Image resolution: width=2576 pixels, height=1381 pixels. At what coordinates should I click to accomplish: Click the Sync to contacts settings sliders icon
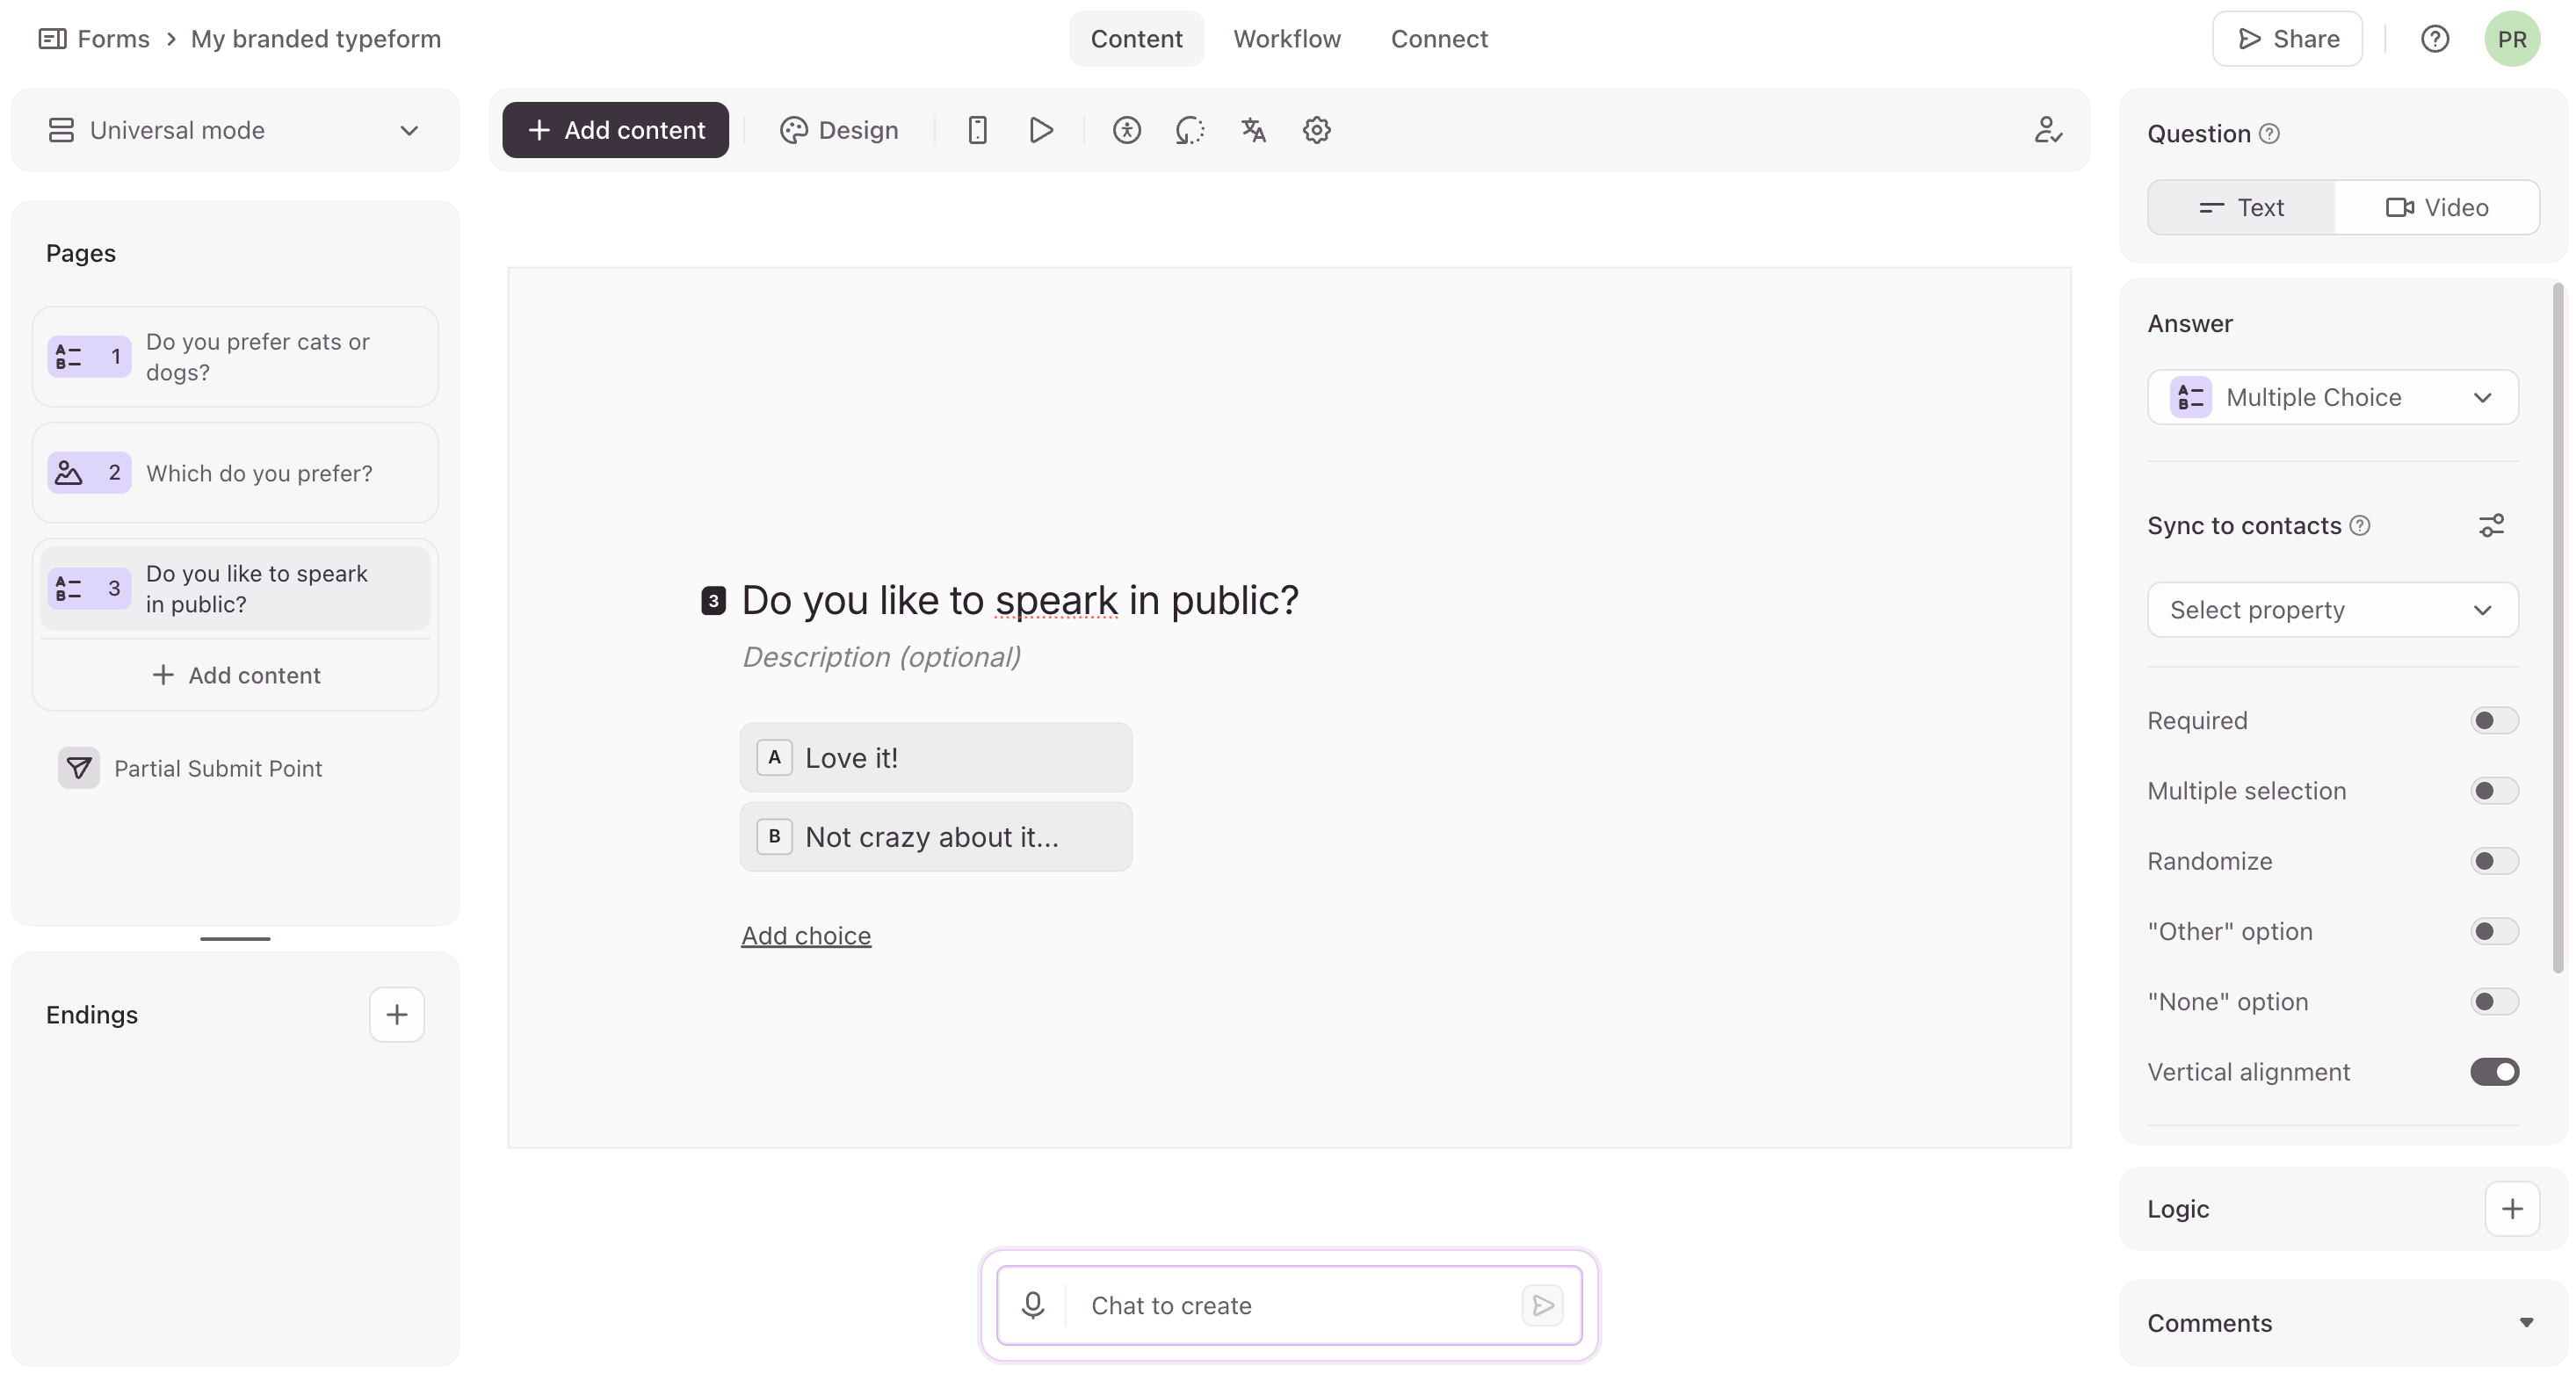coord(2491,525)
